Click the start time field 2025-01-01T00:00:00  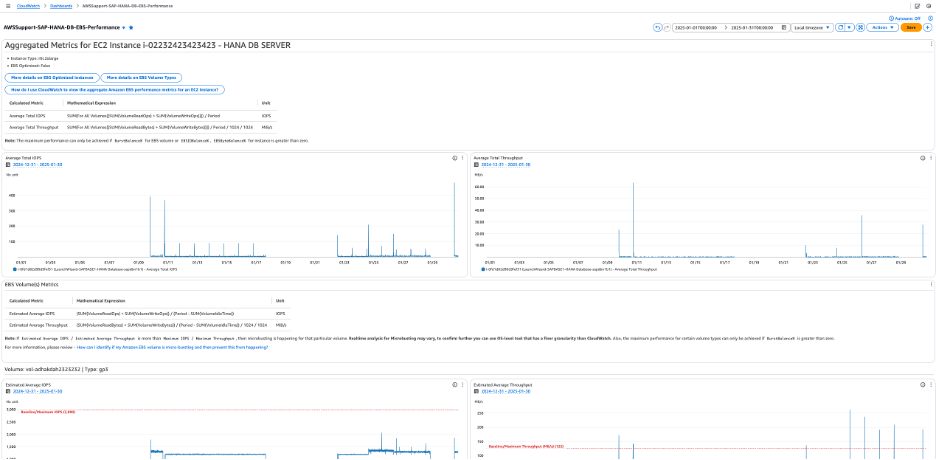click(697, 27)
